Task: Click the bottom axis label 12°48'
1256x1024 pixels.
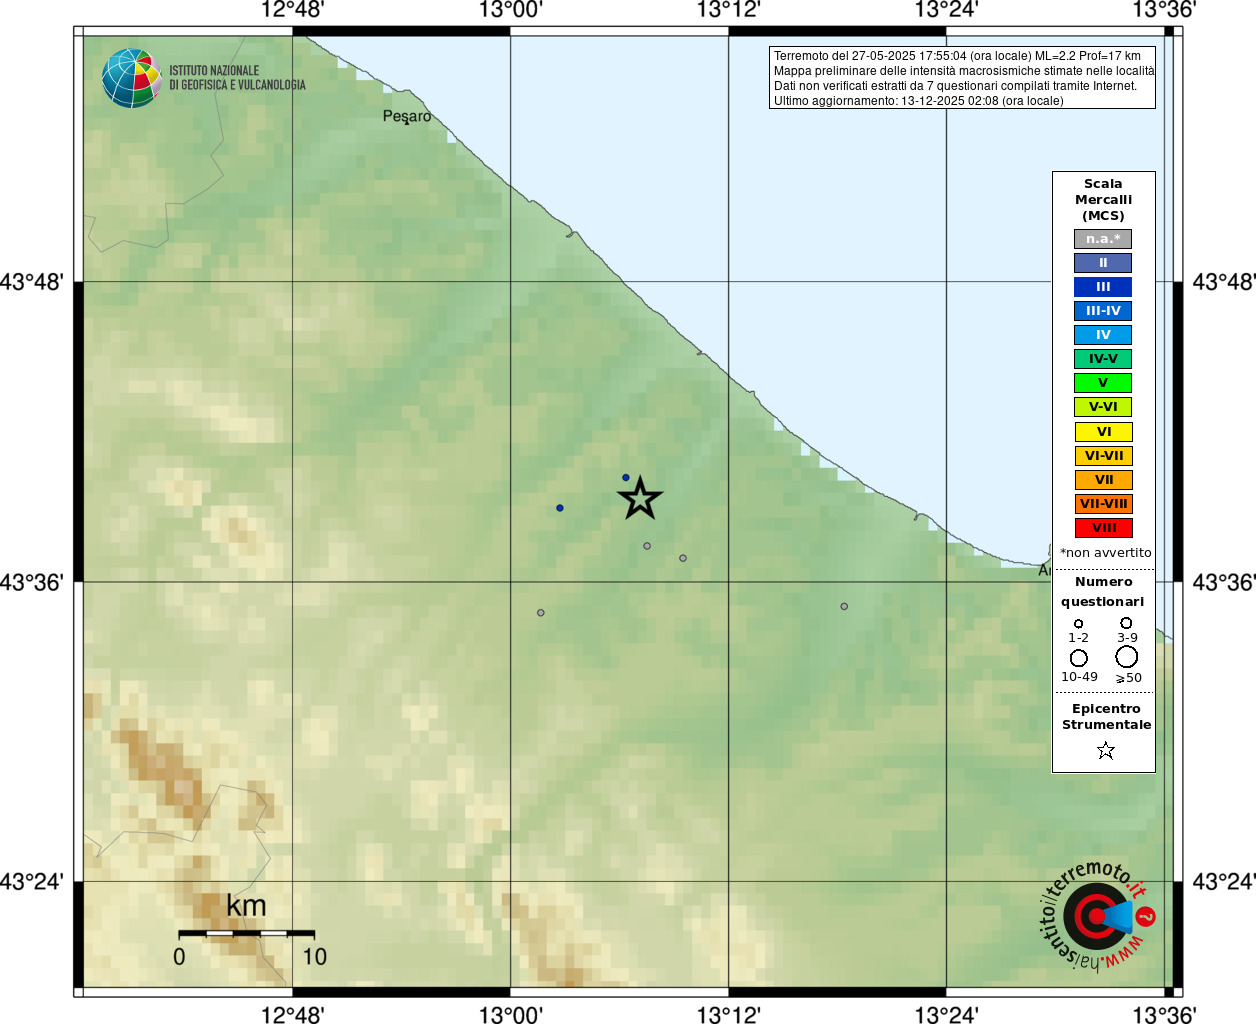Action: [x=292, y=1015]
